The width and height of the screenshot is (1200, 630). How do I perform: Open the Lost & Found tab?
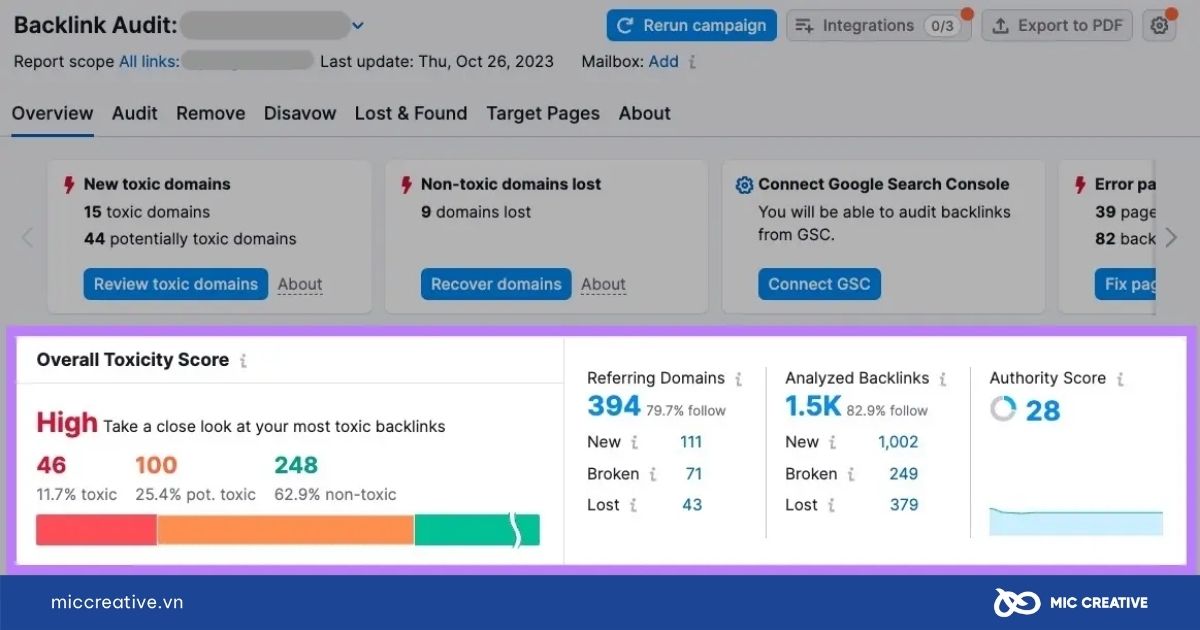pyautogui.click(x=411, y=113)
